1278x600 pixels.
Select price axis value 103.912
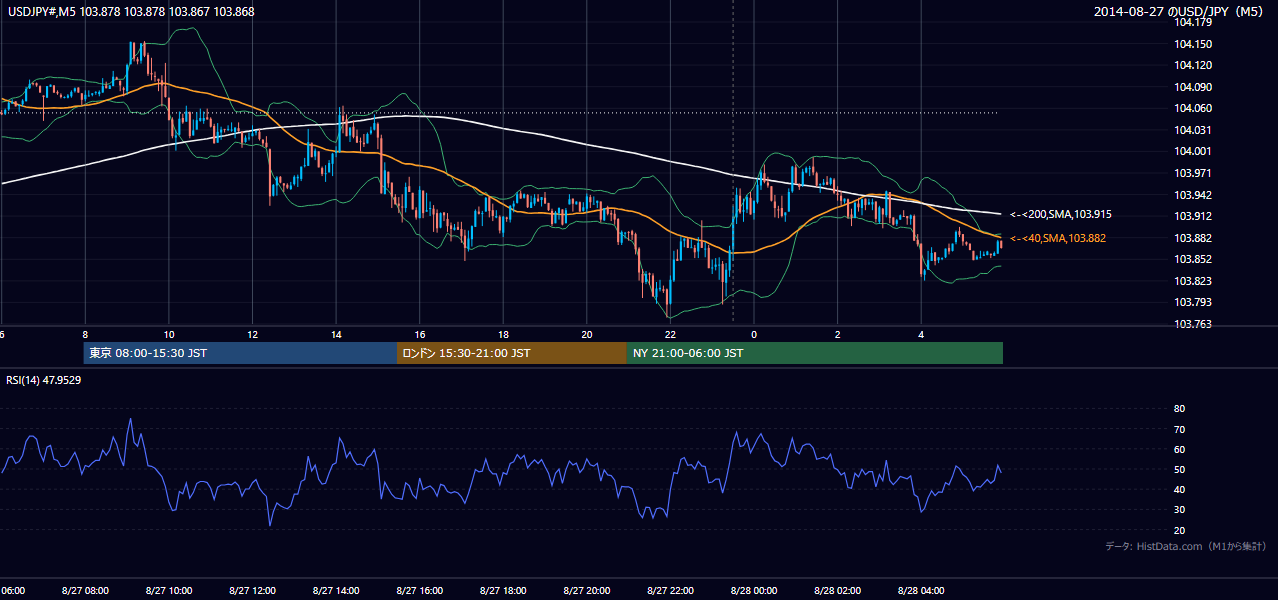pyautogui.click(x=1192, y=216)
